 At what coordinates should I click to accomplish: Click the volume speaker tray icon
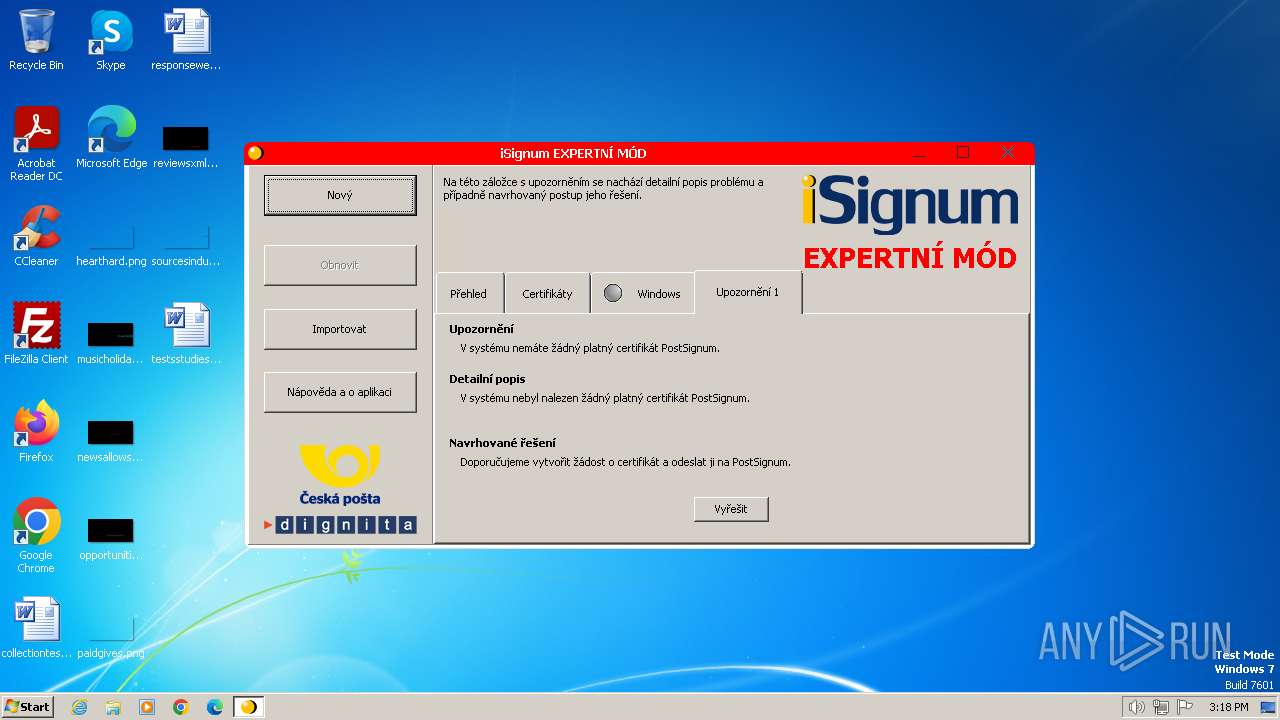coord(1136,707)
